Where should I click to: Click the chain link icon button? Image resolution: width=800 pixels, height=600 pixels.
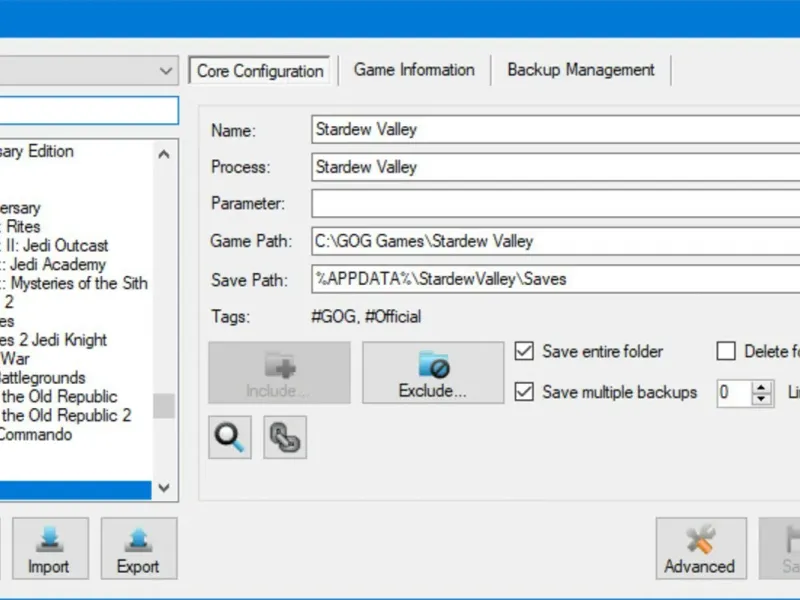(285, 437)
